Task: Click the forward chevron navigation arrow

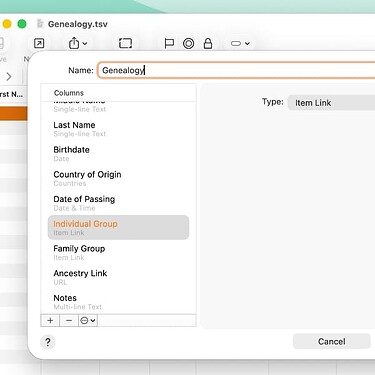Action: [x=9, y=77]
